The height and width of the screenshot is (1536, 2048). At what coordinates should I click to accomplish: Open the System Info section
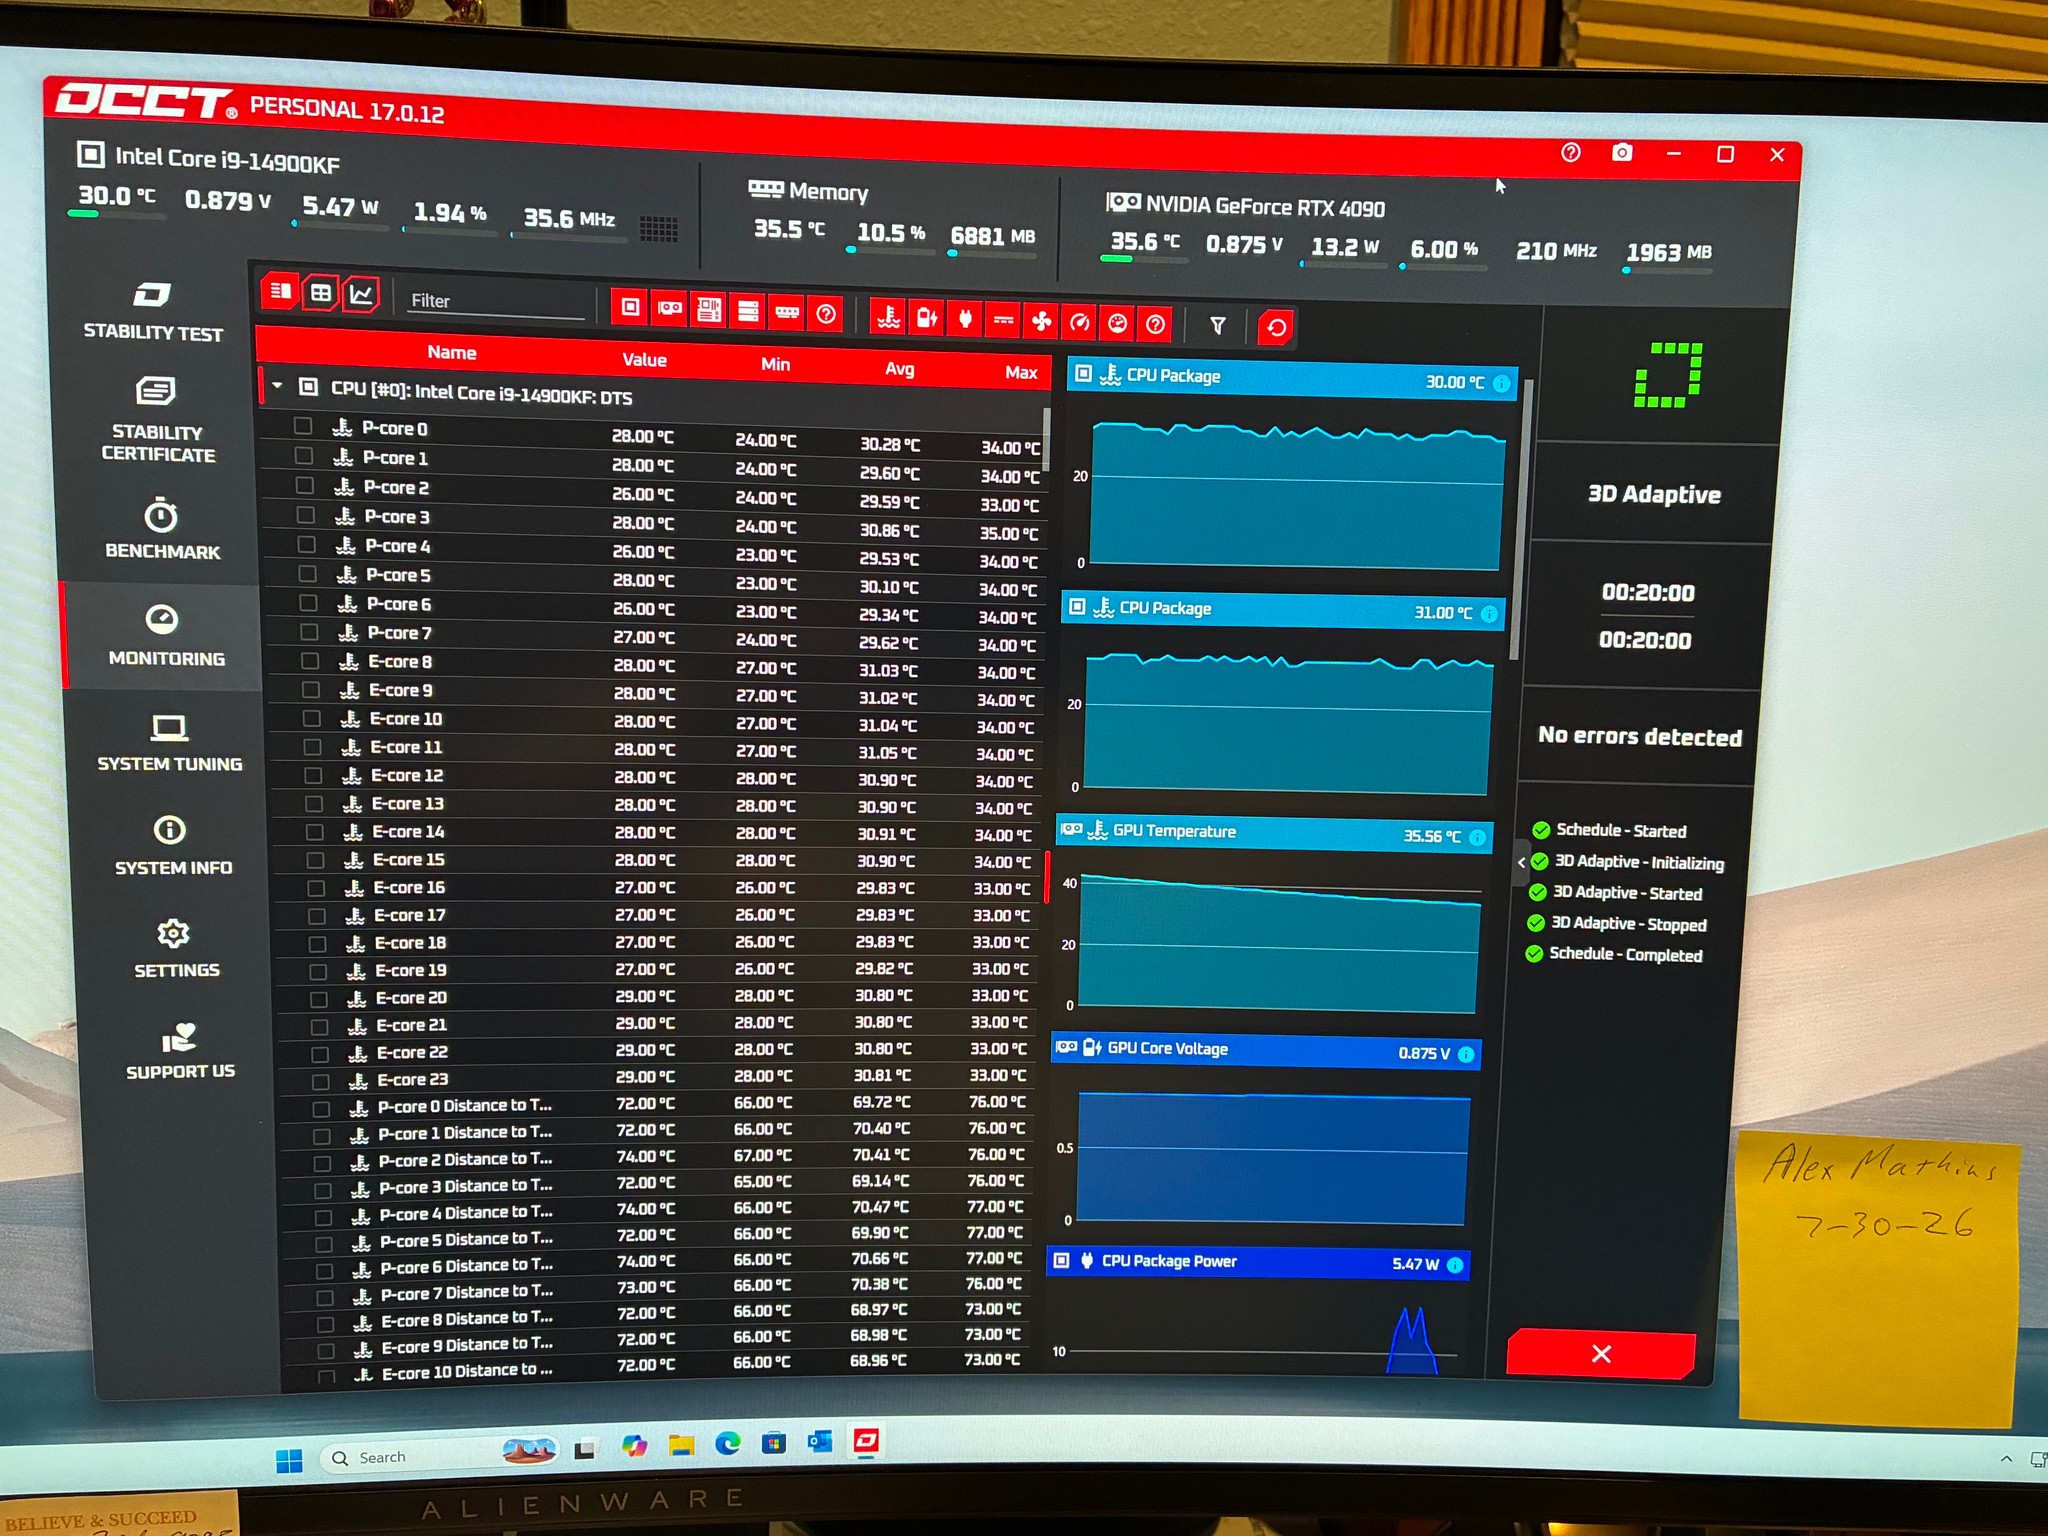pyautogui.click(x=172, y=846)
